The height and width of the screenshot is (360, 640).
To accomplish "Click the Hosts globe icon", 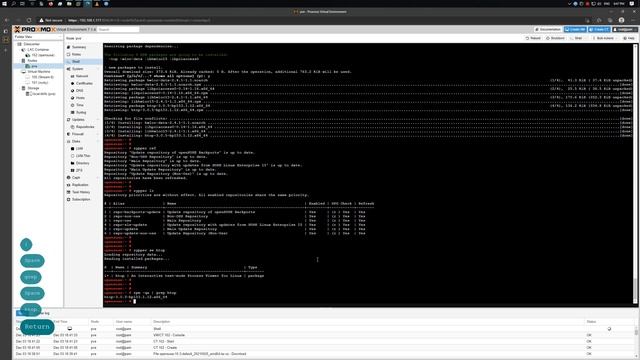I will (x=72, y=98).
